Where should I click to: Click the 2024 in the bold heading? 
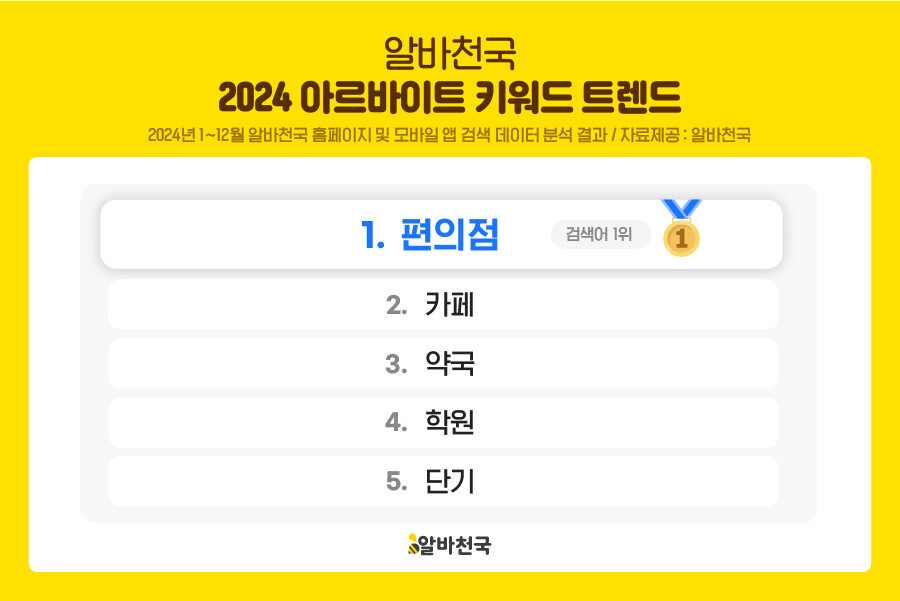coord(254,97)
